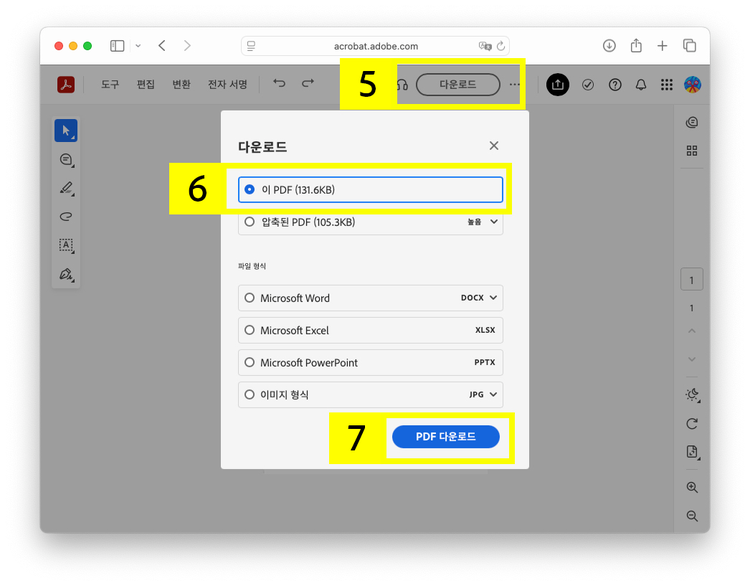The width and height of the screenshot is (750, 586).
Task: Click the acrobat.adobe.com address bar
Action: pyautogui.click(x=375, y=46)
